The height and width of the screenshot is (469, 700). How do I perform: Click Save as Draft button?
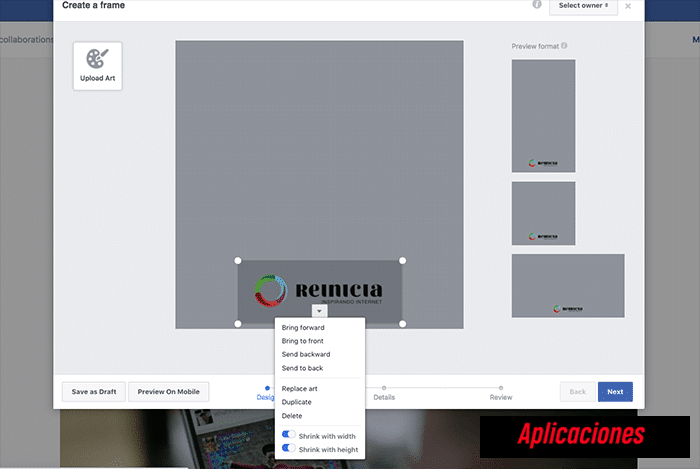click(x=94, y=392)
